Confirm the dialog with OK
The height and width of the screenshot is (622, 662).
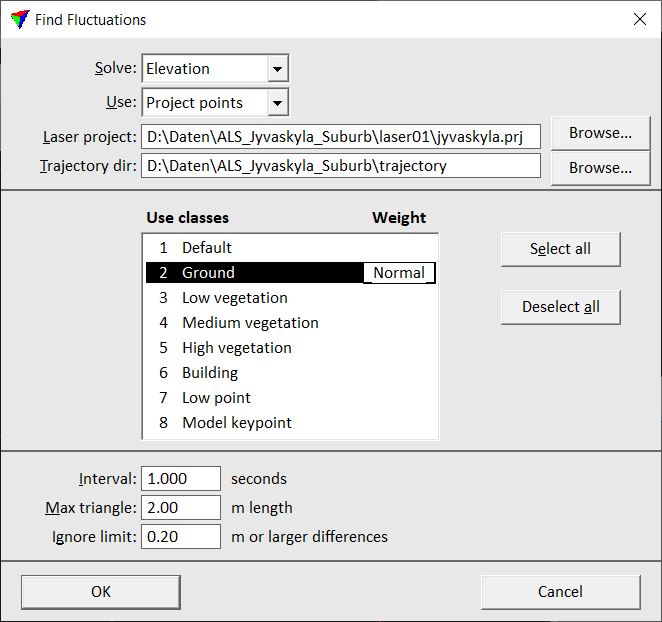click(101, 592)
